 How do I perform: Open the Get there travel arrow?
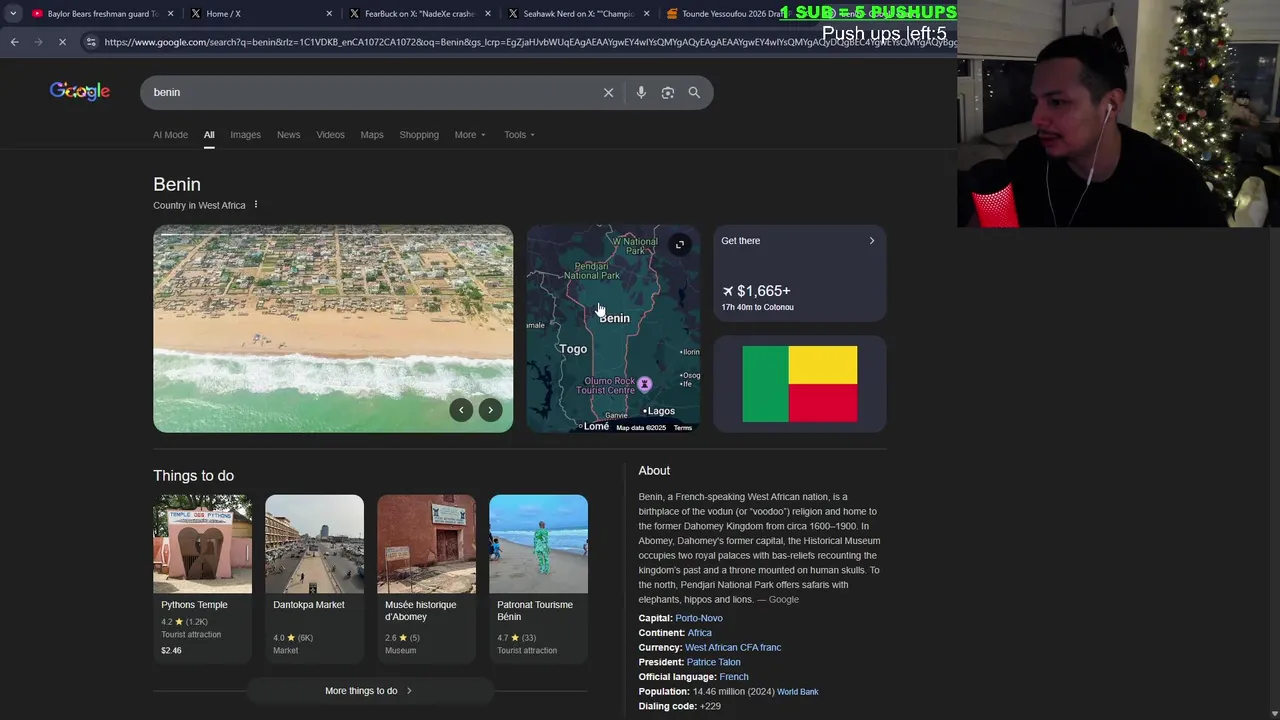click(x=871, y=241)
